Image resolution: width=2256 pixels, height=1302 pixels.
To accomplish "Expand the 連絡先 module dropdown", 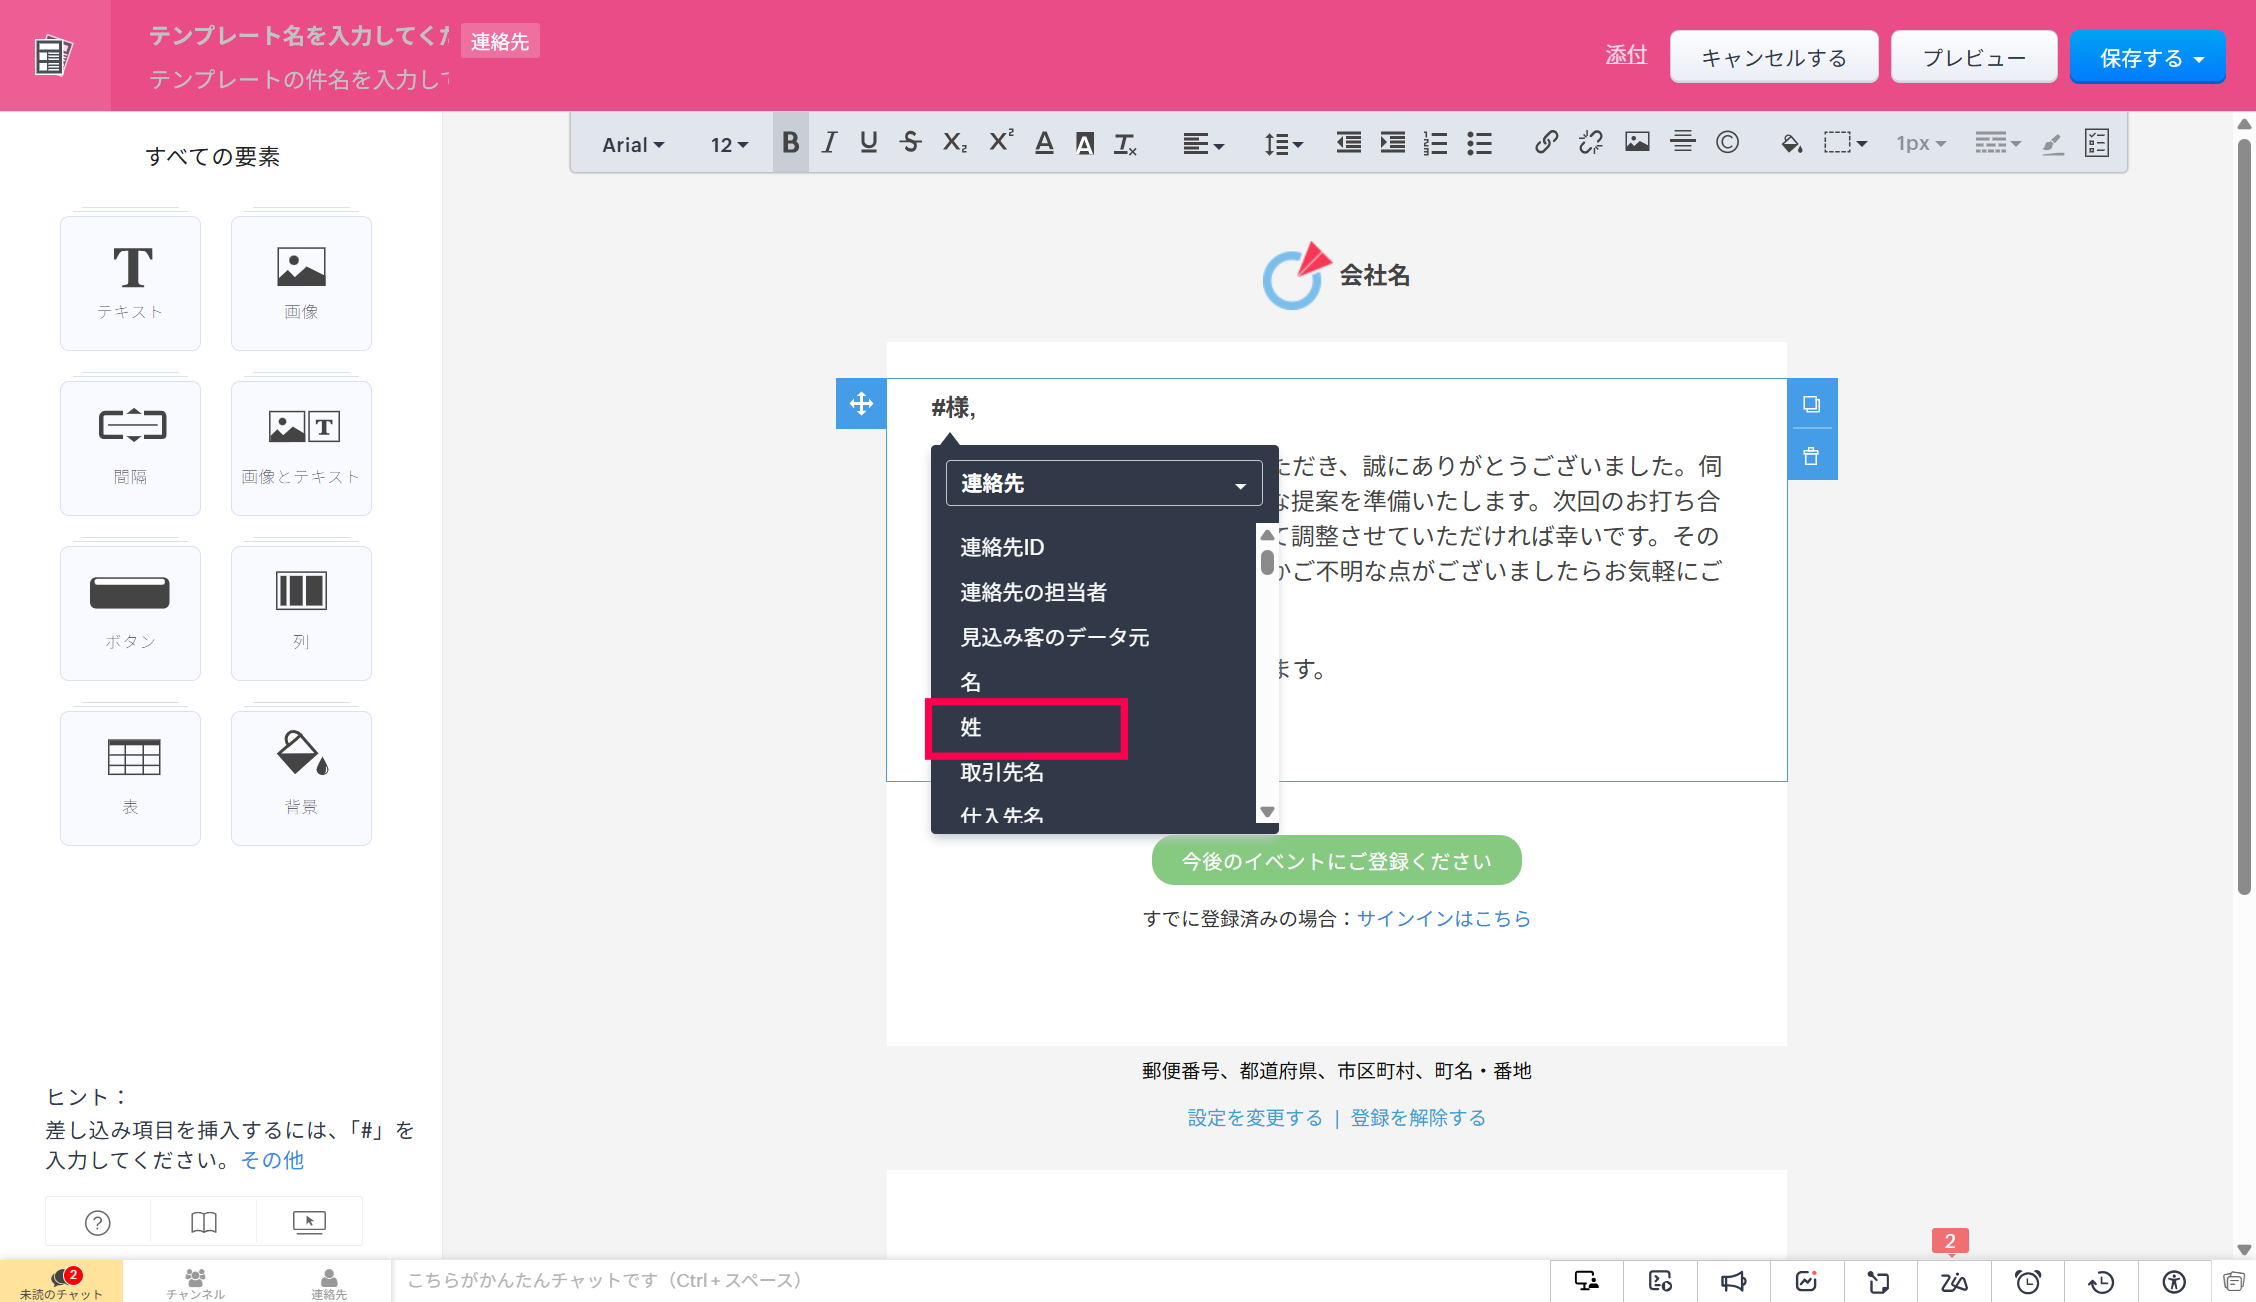I will click(x=1103, y=484).
